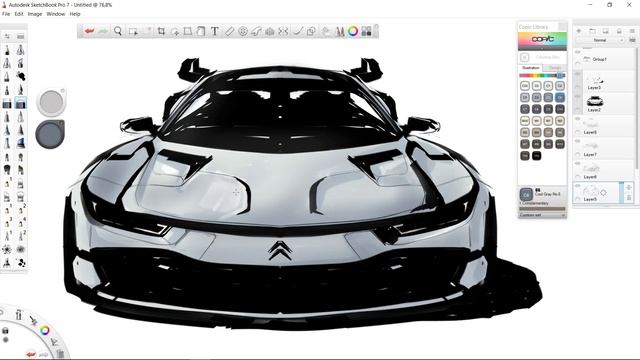Screen dimensions: 640x360
Task: Select the Layer2 car thumbnail
Action: point(595,101)
